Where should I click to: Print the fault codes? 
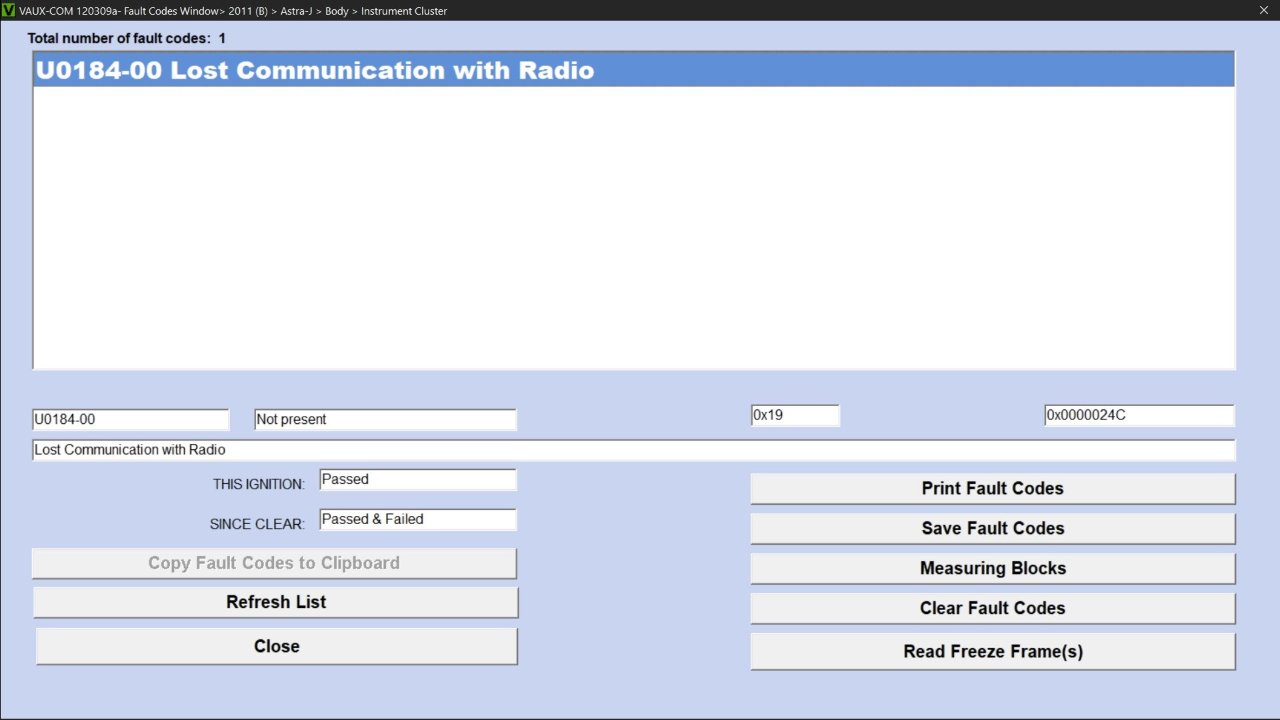992,489
